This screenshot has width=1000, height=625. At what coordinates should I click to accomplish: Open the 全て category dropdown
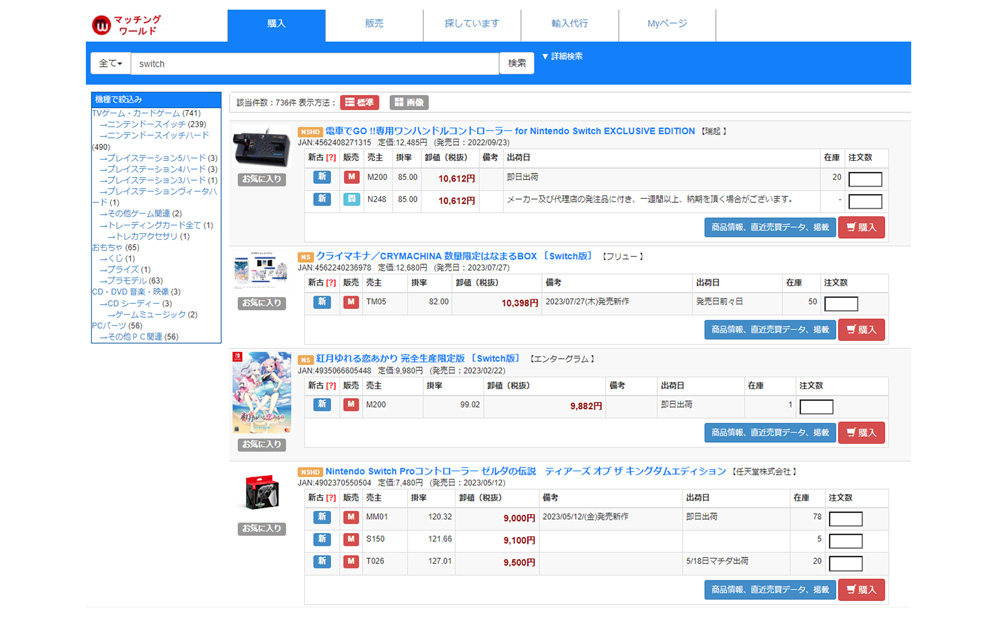point(110,63)
